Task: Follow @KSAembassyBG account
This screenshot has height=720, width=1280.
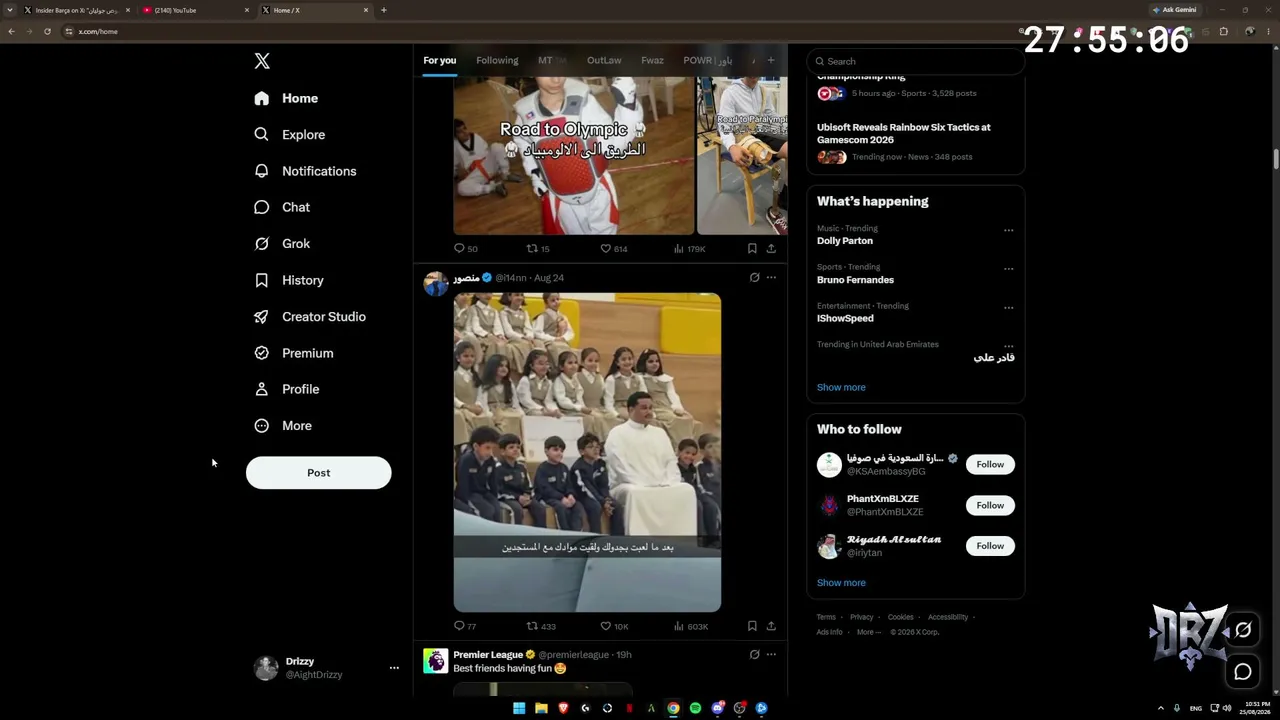Action: (x=990, y=464)
